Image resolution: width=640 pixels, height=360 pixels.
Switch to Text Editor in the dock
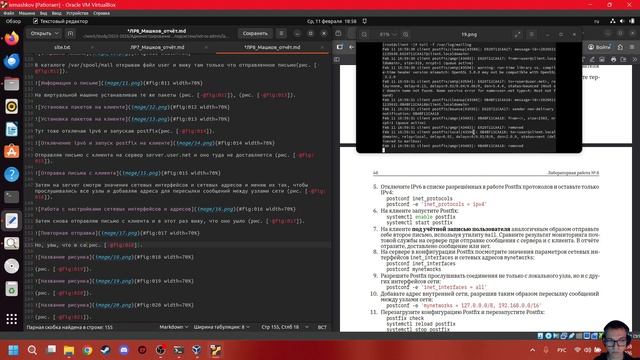coord(11,220)
